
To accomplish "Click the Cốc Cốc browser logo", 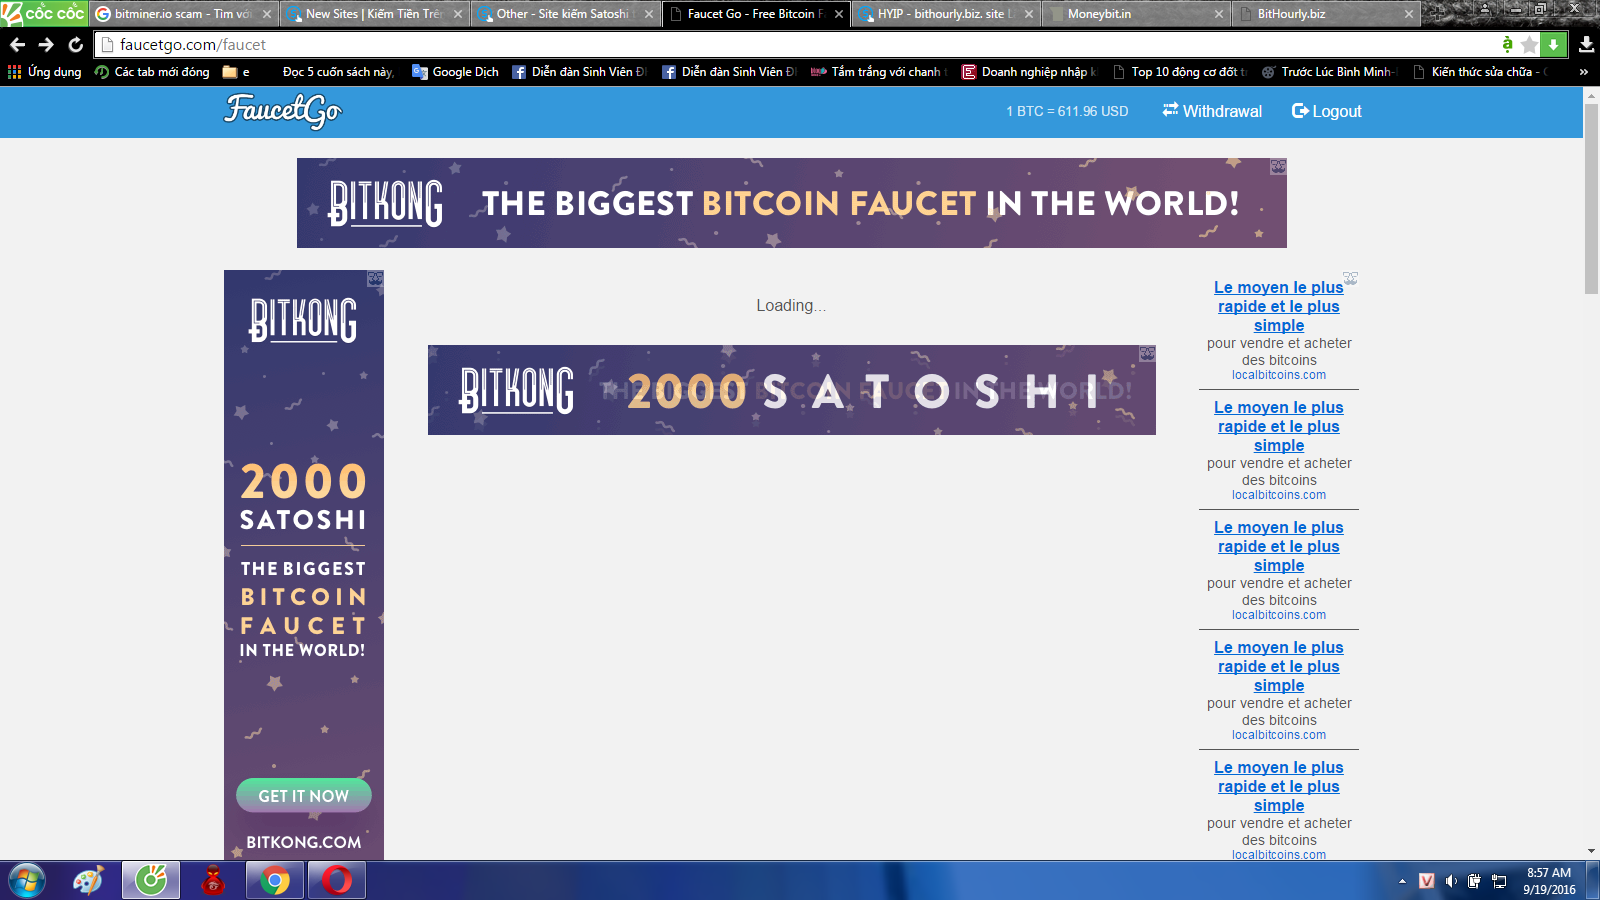I will (43, 13).
